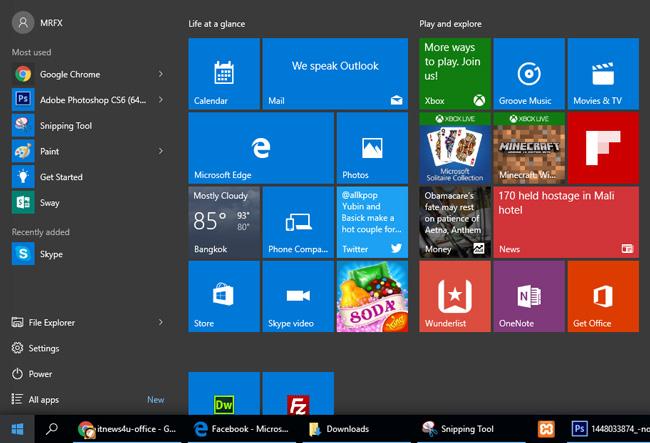Launch Microsoft Solitaire Collection tile
The width and height of the screenshot is (650, 443).
[455, 148]
